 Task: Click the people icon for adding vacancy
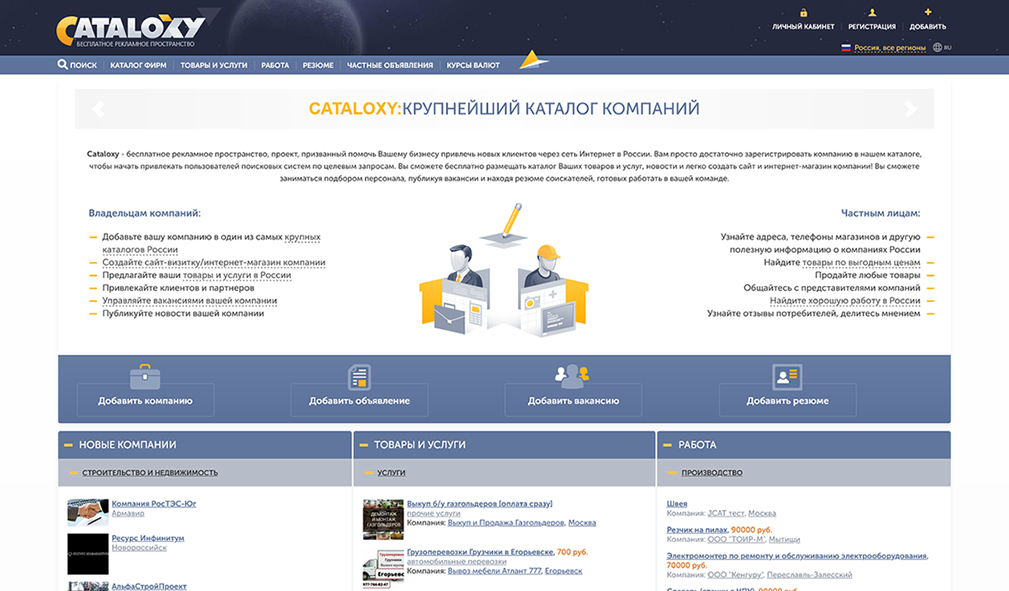click(572, 376)
